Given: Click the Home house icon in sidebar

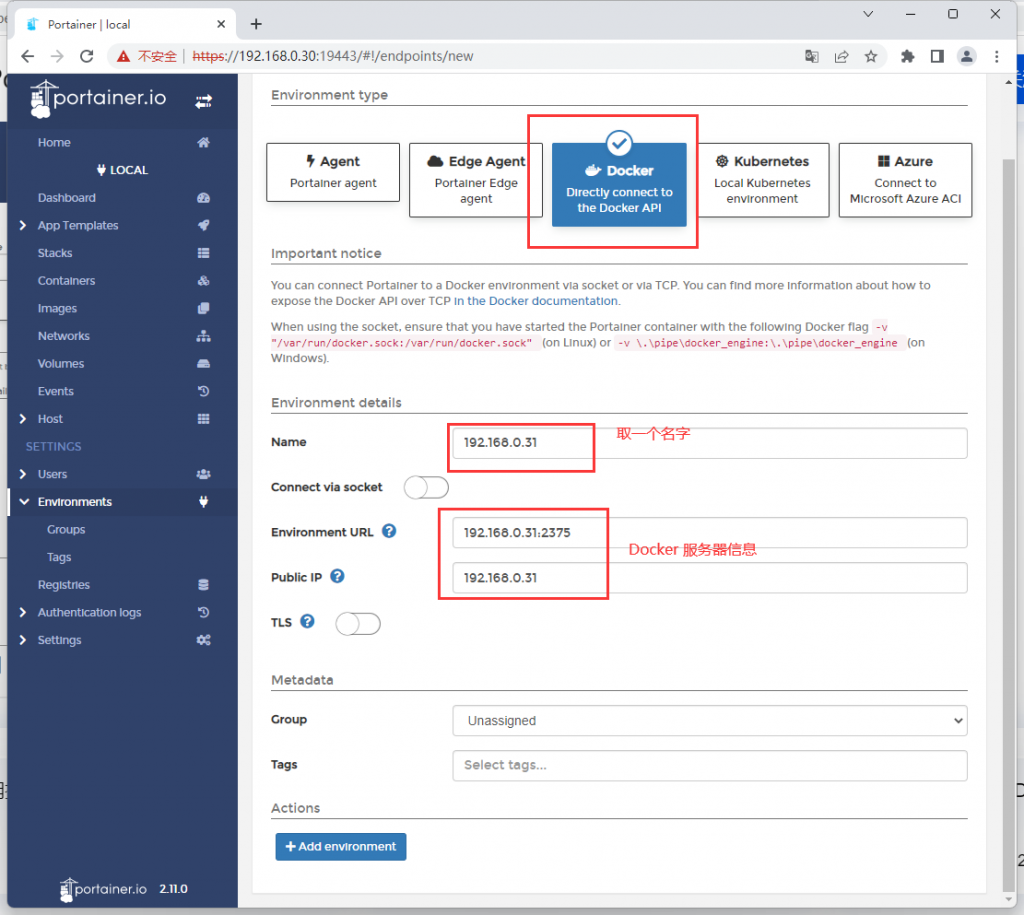Looking at the screenshot, I should [x=203, y=142].
